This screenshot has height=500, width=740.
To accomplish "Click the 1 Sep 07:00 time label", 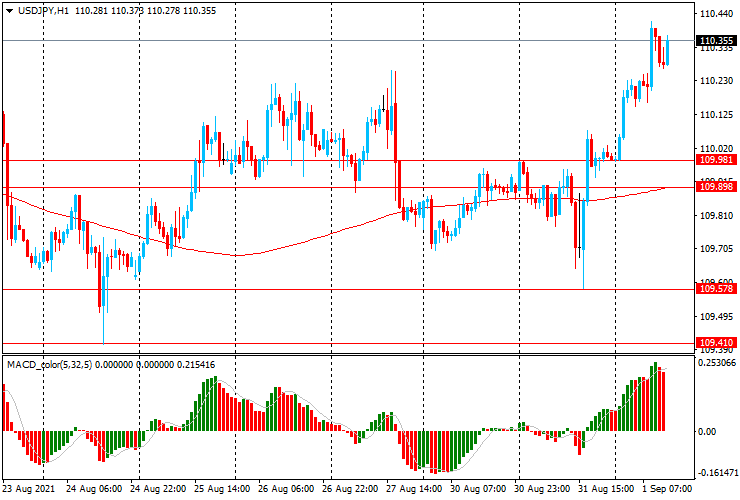I will (x=667, y=488).
